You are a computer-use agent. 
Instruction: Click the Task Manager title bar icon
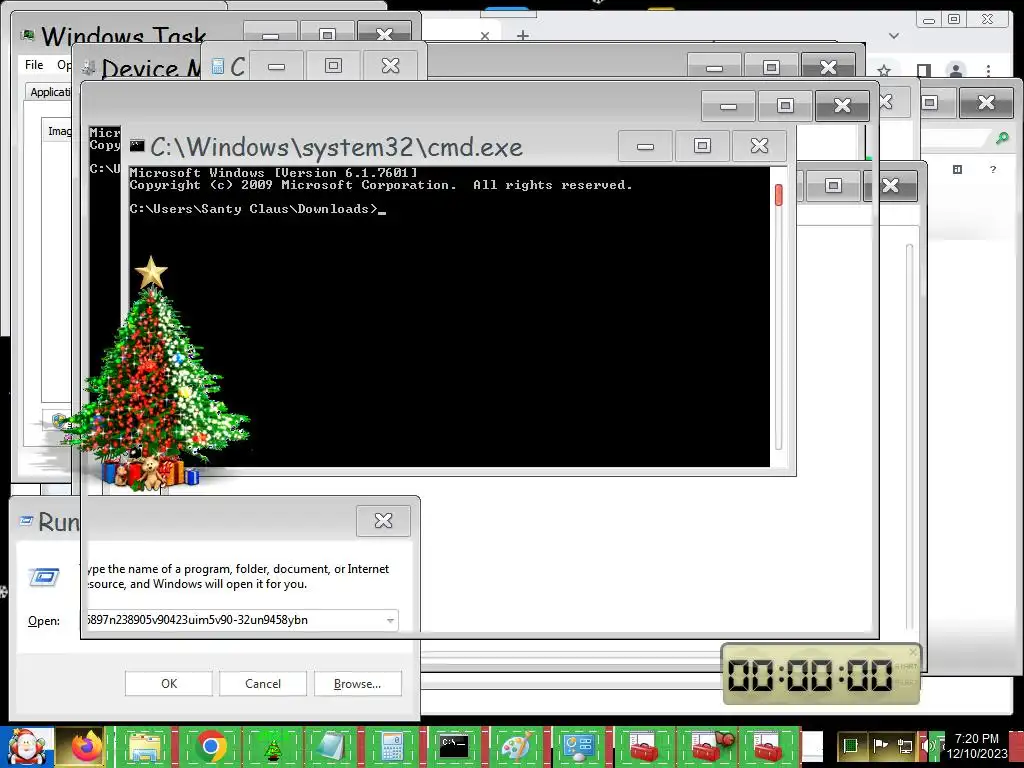(27, 35)
